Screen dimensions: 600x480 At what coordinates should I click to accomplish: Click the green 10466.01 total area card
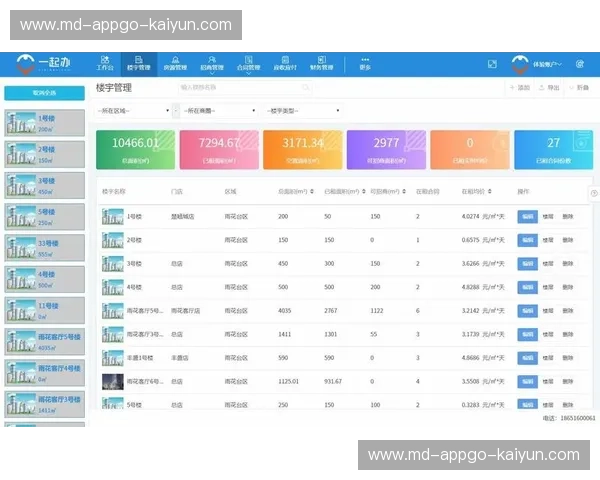[x=135, y=150]
